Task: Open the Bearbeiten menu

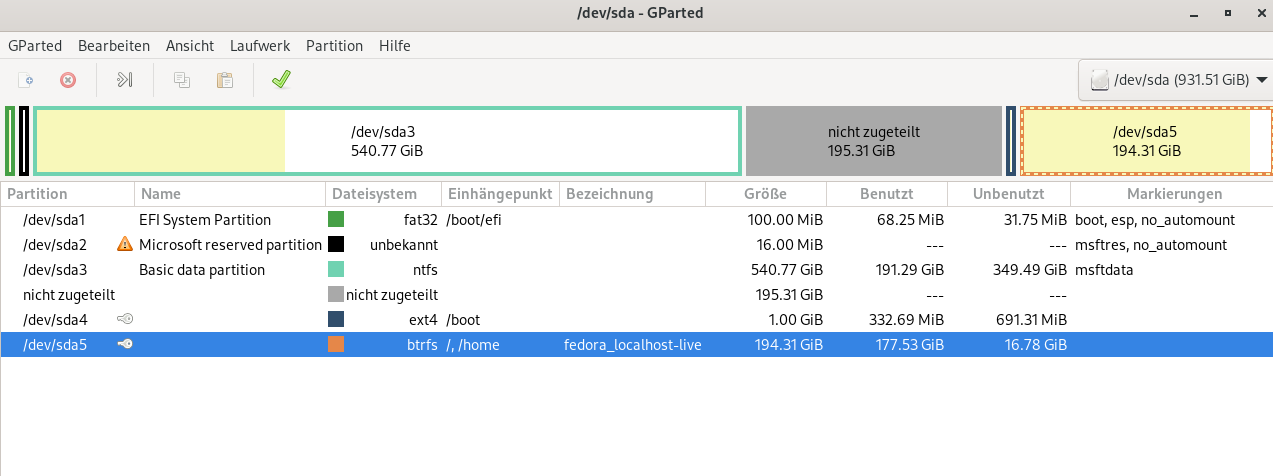Action: point(114,46)
